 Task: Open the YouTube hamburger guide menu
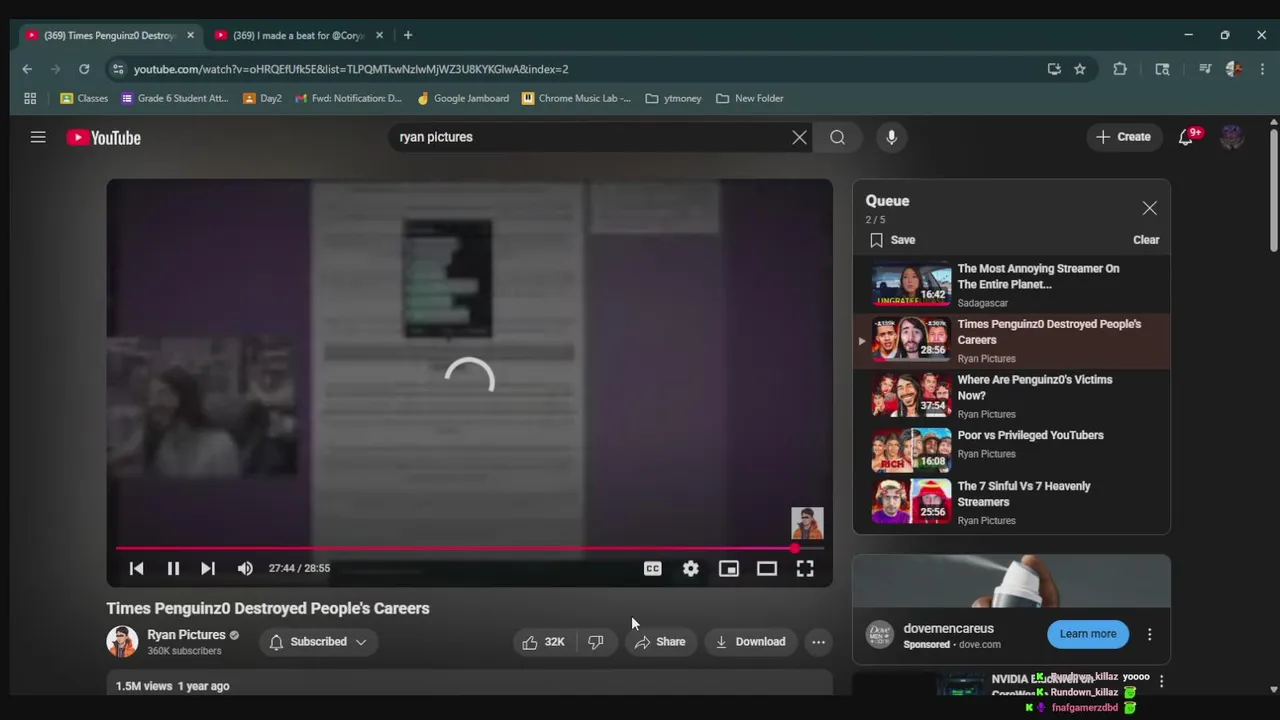tap(38, 137)
